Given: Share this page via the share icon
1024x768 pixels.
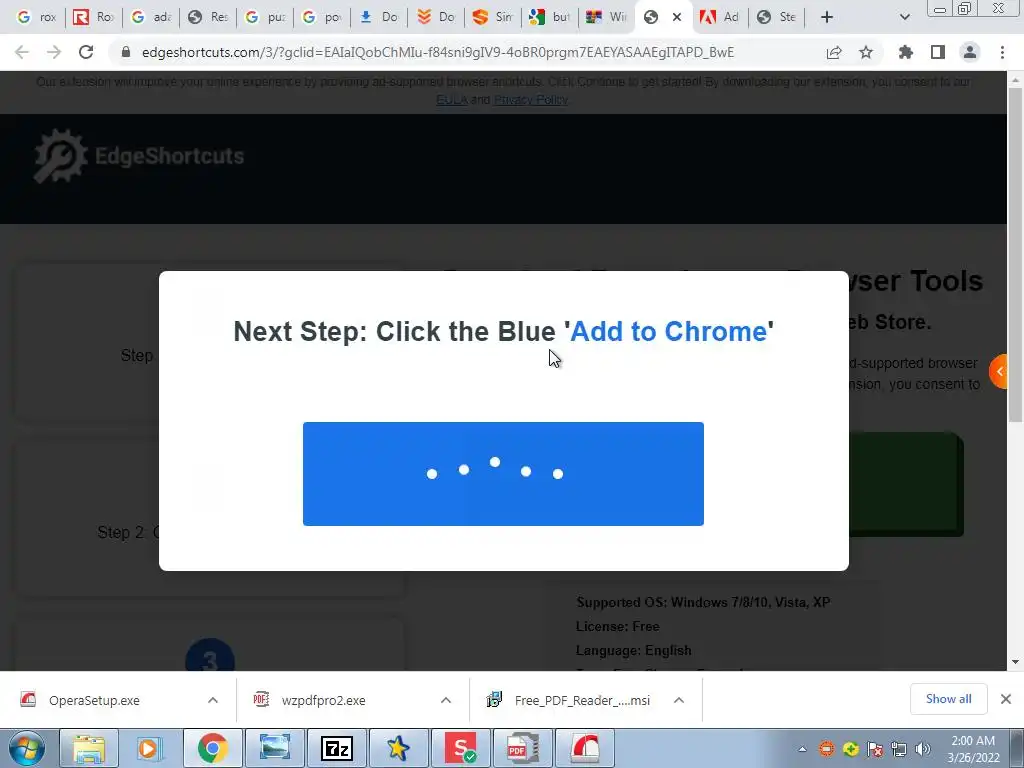Looking at the screenshot, I should [x=834, y=52].
